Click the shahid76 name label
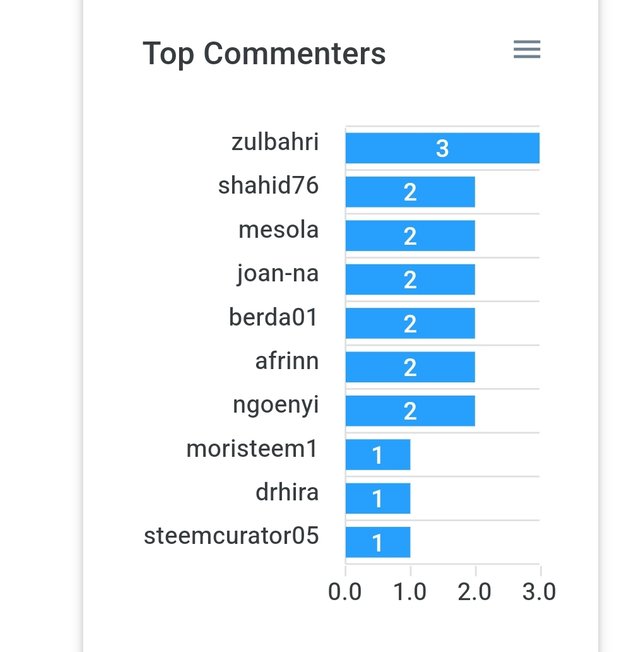This screenshot has height=652, width=640. click(x=269, y=185)
